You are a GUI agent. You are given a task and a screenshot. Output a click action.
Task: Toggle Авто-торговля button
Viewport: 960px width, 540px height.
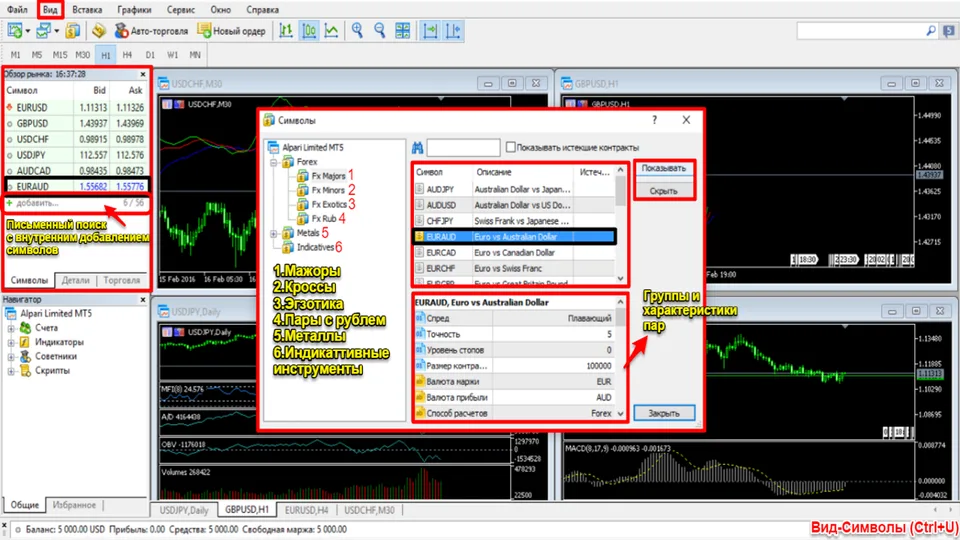coord(151,31)
